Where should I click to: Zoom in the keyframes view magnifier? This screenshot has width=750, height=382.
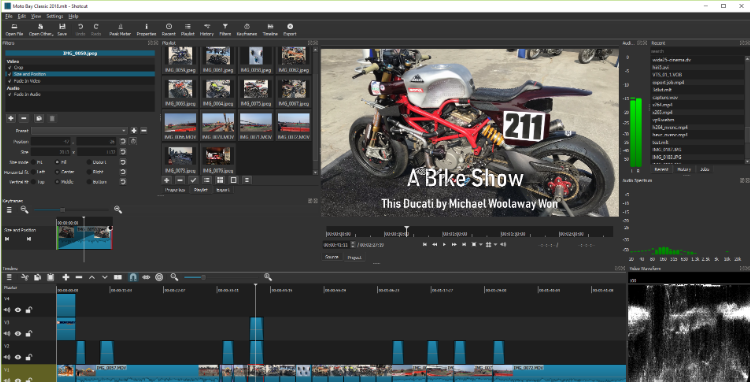click(x=118, y=209)
